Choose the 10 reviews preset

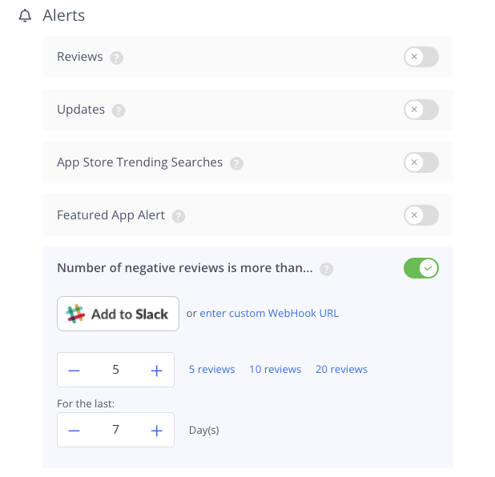coord(275,369)
